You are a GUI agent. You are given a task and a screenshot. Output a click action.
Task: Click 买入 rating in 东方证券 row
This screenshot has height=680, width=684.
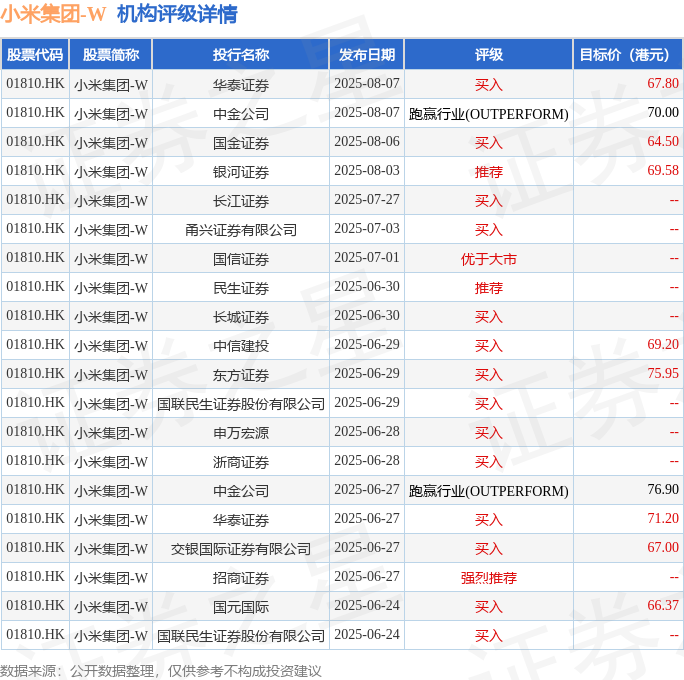489,375
